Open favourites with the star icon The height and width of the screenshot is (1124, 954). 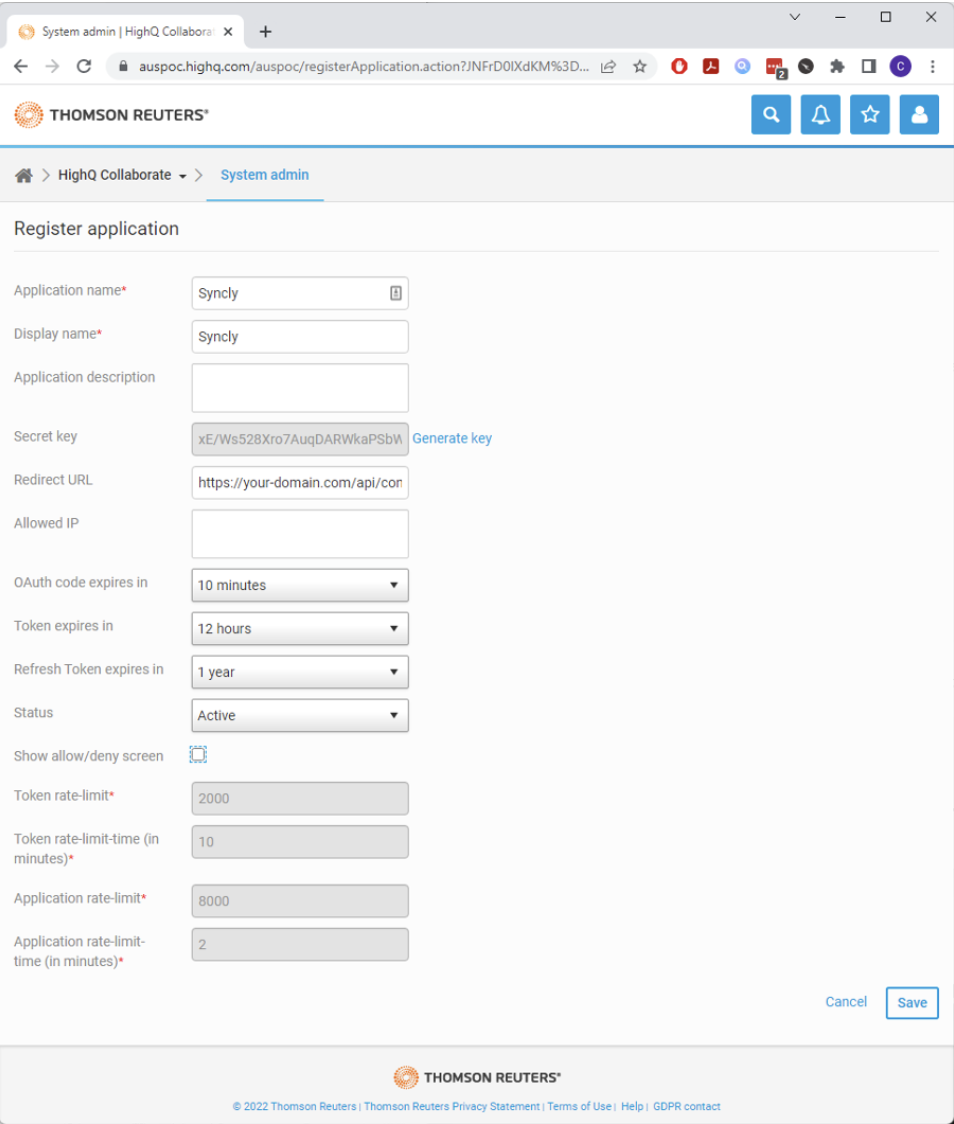pyautogui.click(x=869, y=114)
